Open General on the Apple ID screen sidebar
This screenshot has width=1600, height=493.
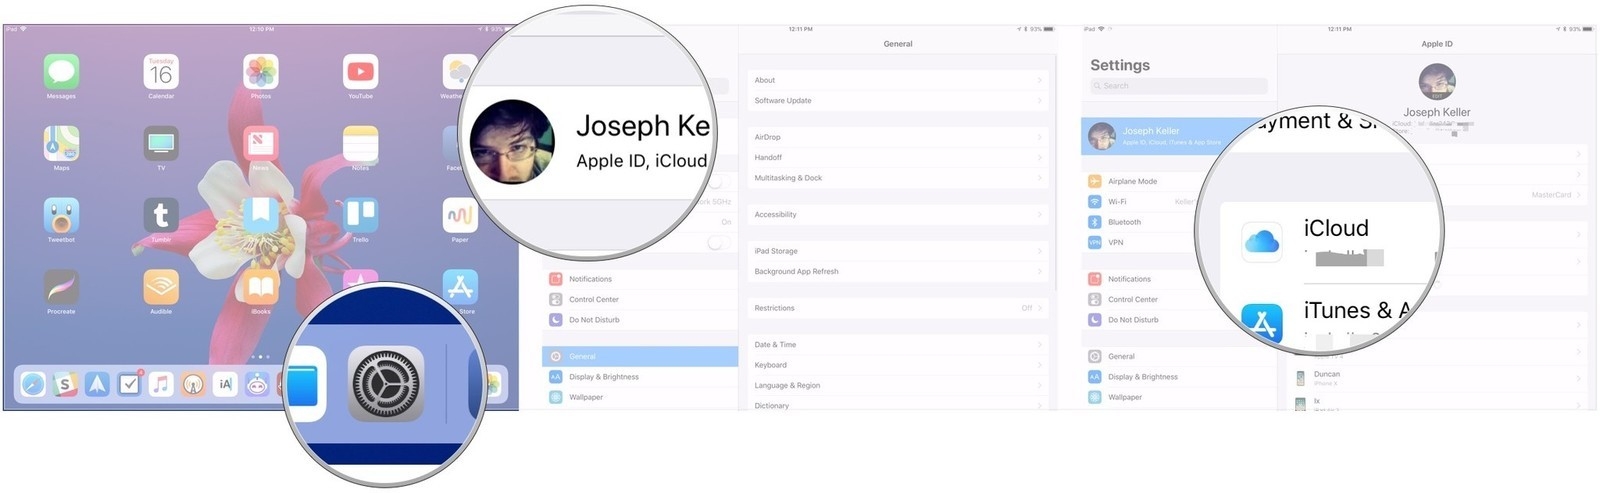1179,356
